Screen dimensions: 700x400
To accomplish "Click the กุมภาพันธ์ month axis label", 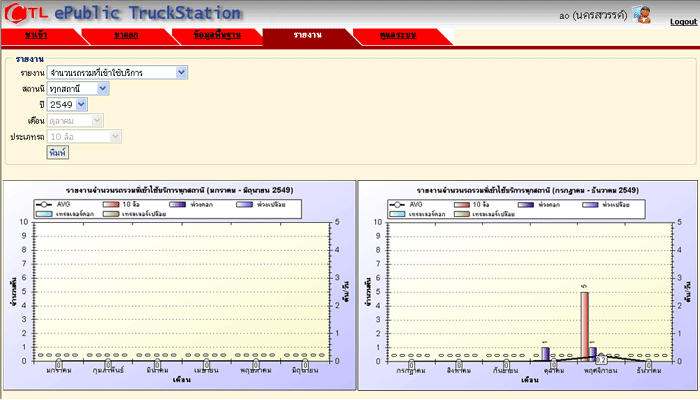I will (108, 371).
